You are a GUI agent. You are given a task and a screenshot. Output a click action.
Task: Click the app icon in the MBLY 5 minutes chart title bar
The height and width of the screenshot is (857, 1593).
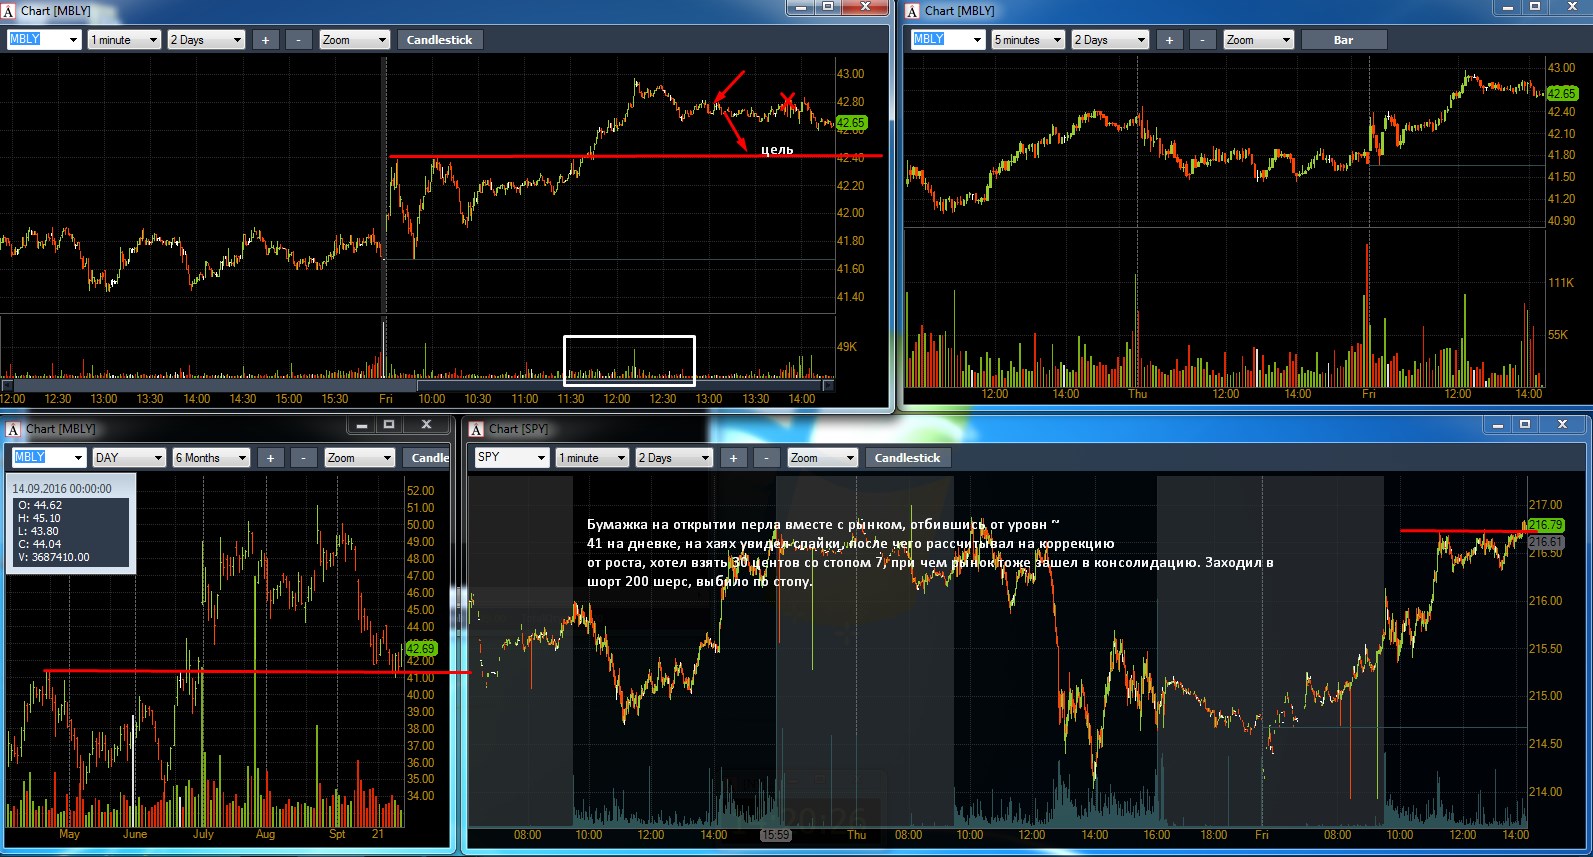point(912,11)
